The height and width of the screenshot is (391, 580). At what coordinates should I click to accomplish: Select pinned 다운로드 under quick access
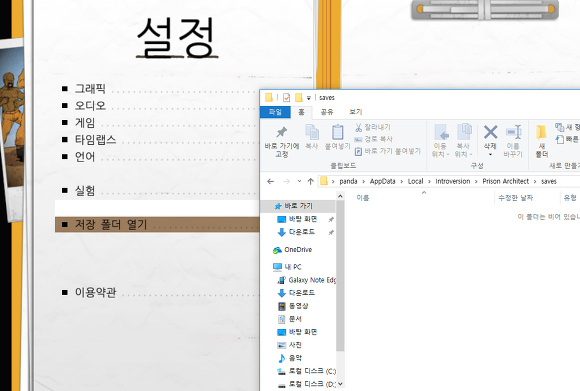pyautogui.click(x=301, y=232)
